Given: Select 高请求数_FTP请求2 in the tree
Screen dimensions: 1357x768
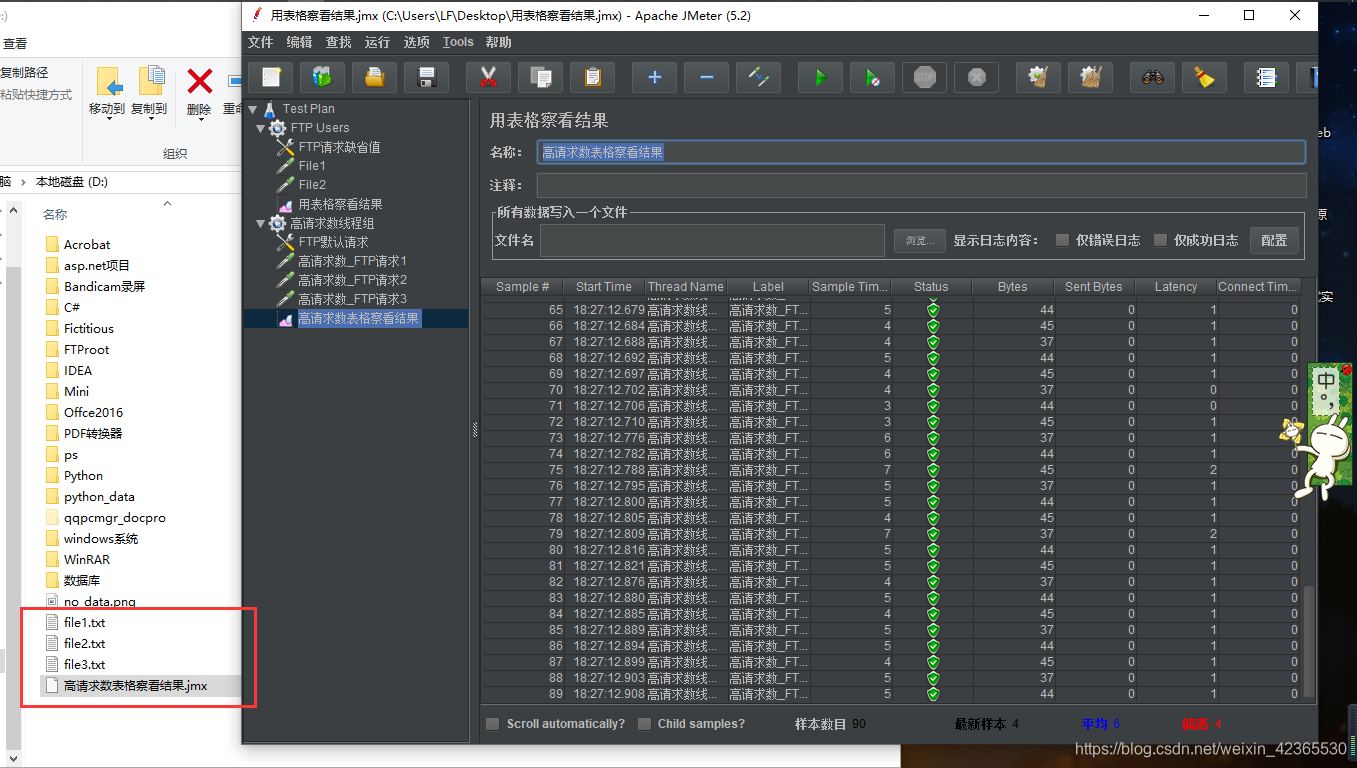Looking at the screenshot, I should tap(352, 280).
